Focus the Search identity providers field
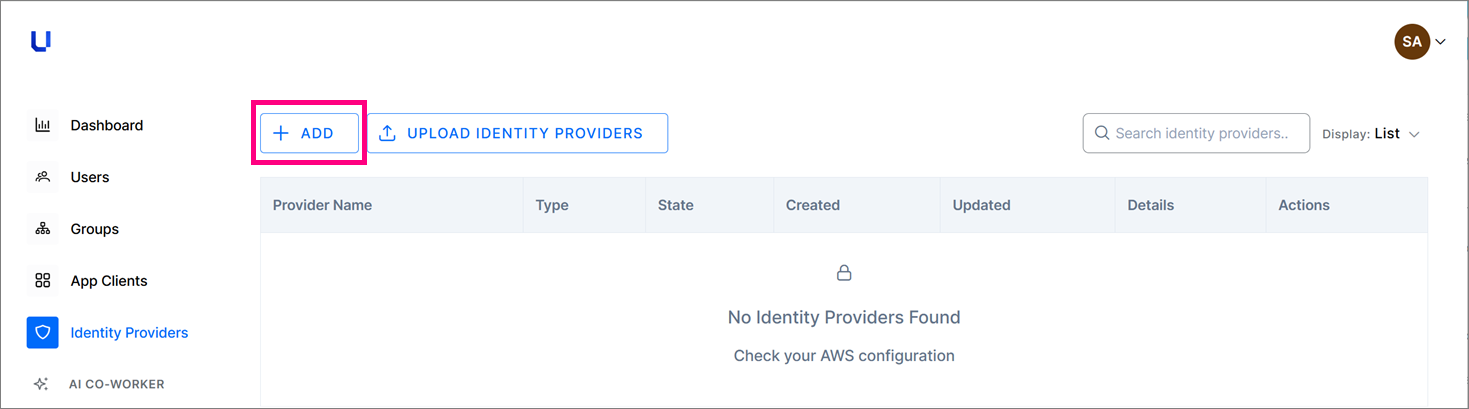Viewport: 1469px width, 409px height. tap(1196, 133)
